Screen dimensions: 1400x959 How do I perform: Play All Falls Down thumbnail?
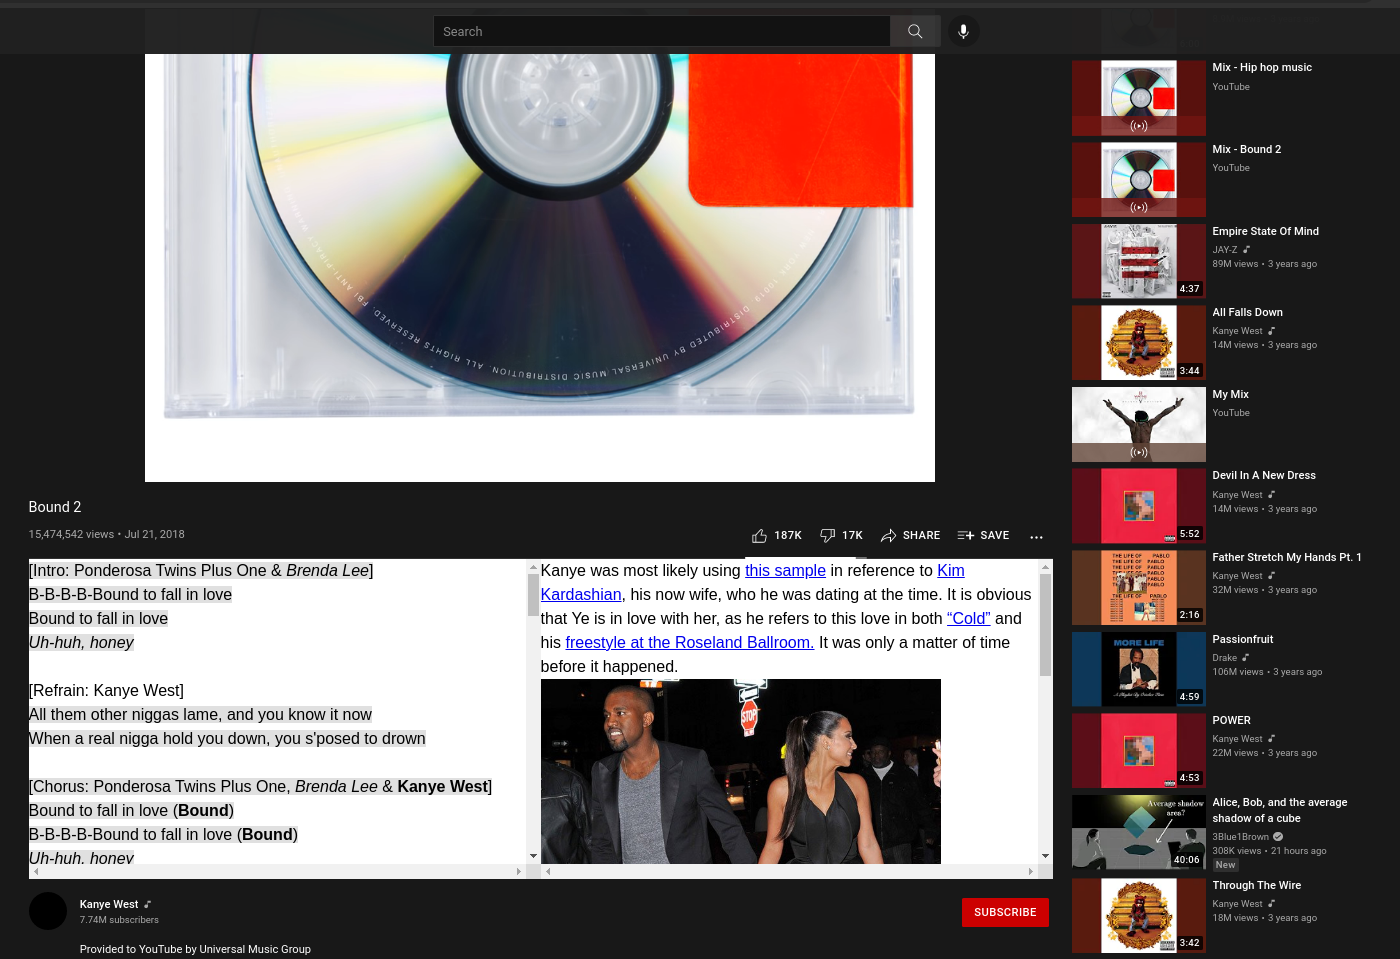click(1139, 343)
